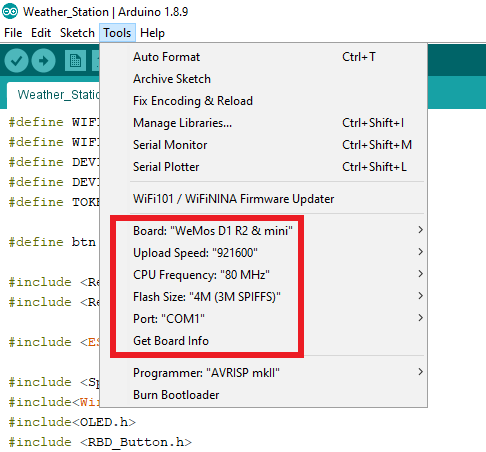This screenshot has height=452, width=486.
Task: Open Manage Libraries... entry
Action: pos(263,123)
